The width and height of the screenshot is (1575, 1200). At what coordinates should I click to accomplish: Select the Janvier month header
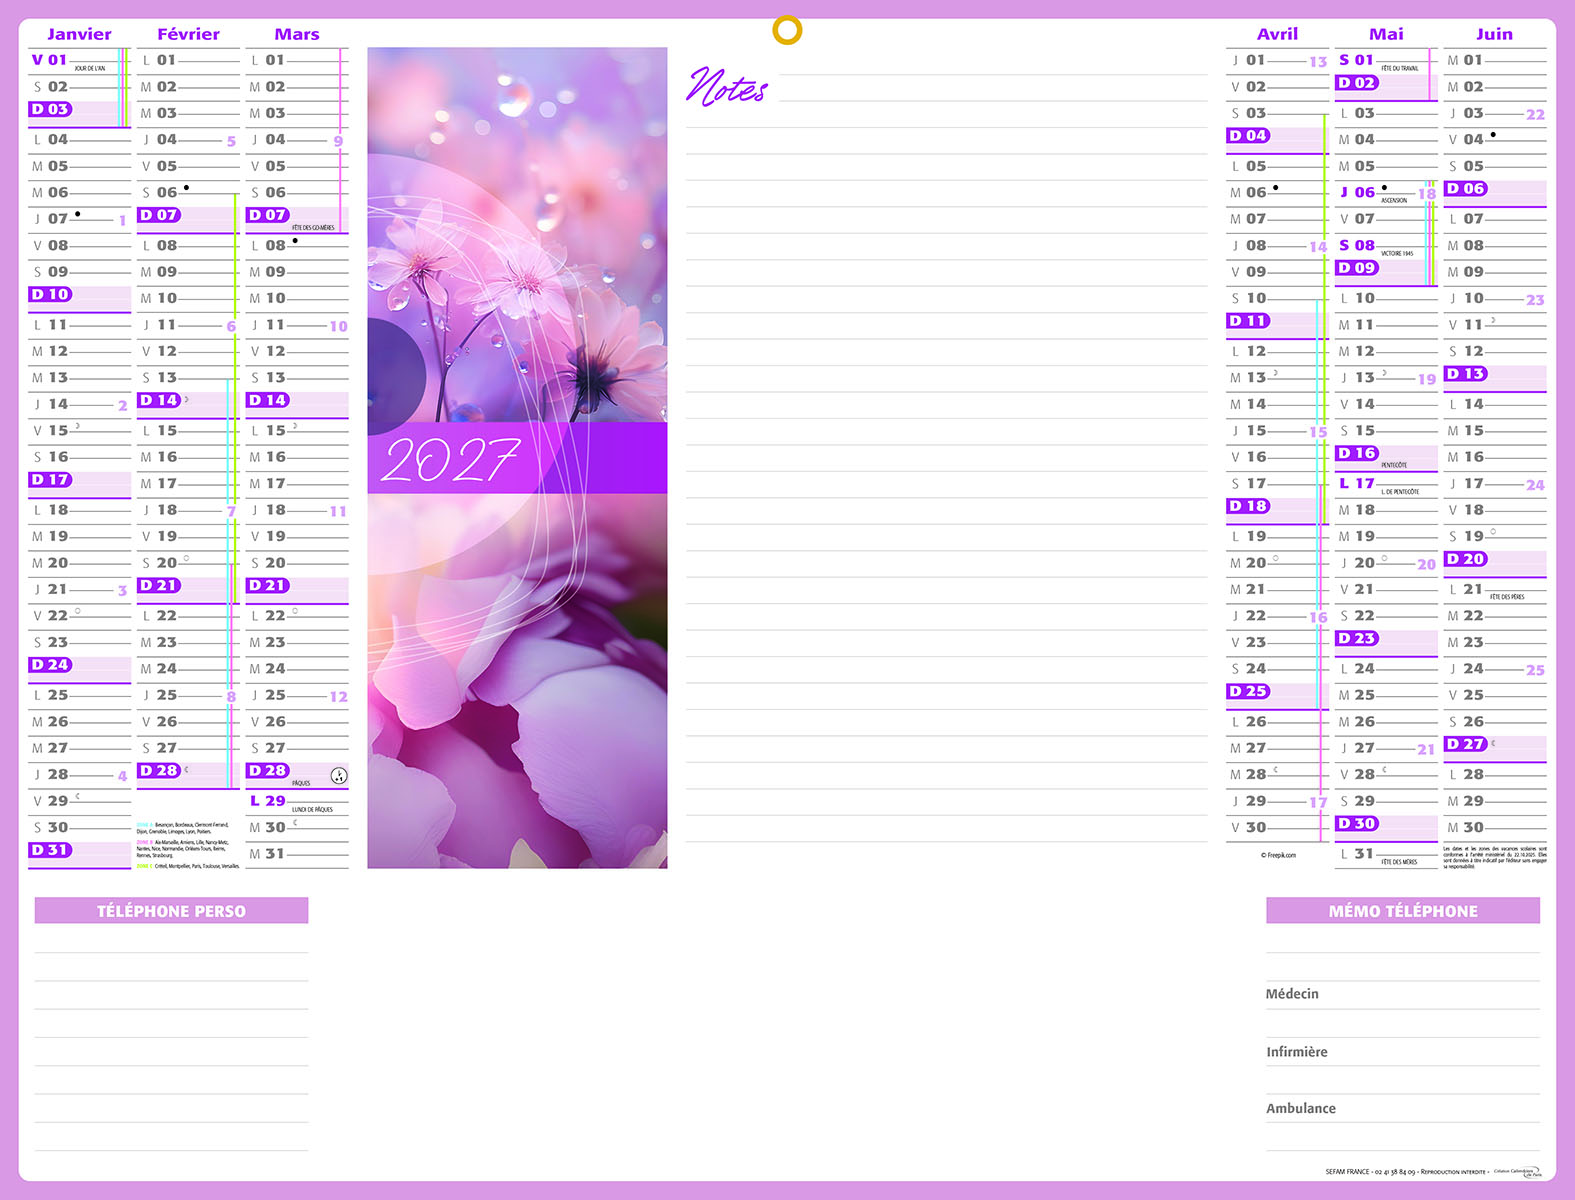click(79, 34)
